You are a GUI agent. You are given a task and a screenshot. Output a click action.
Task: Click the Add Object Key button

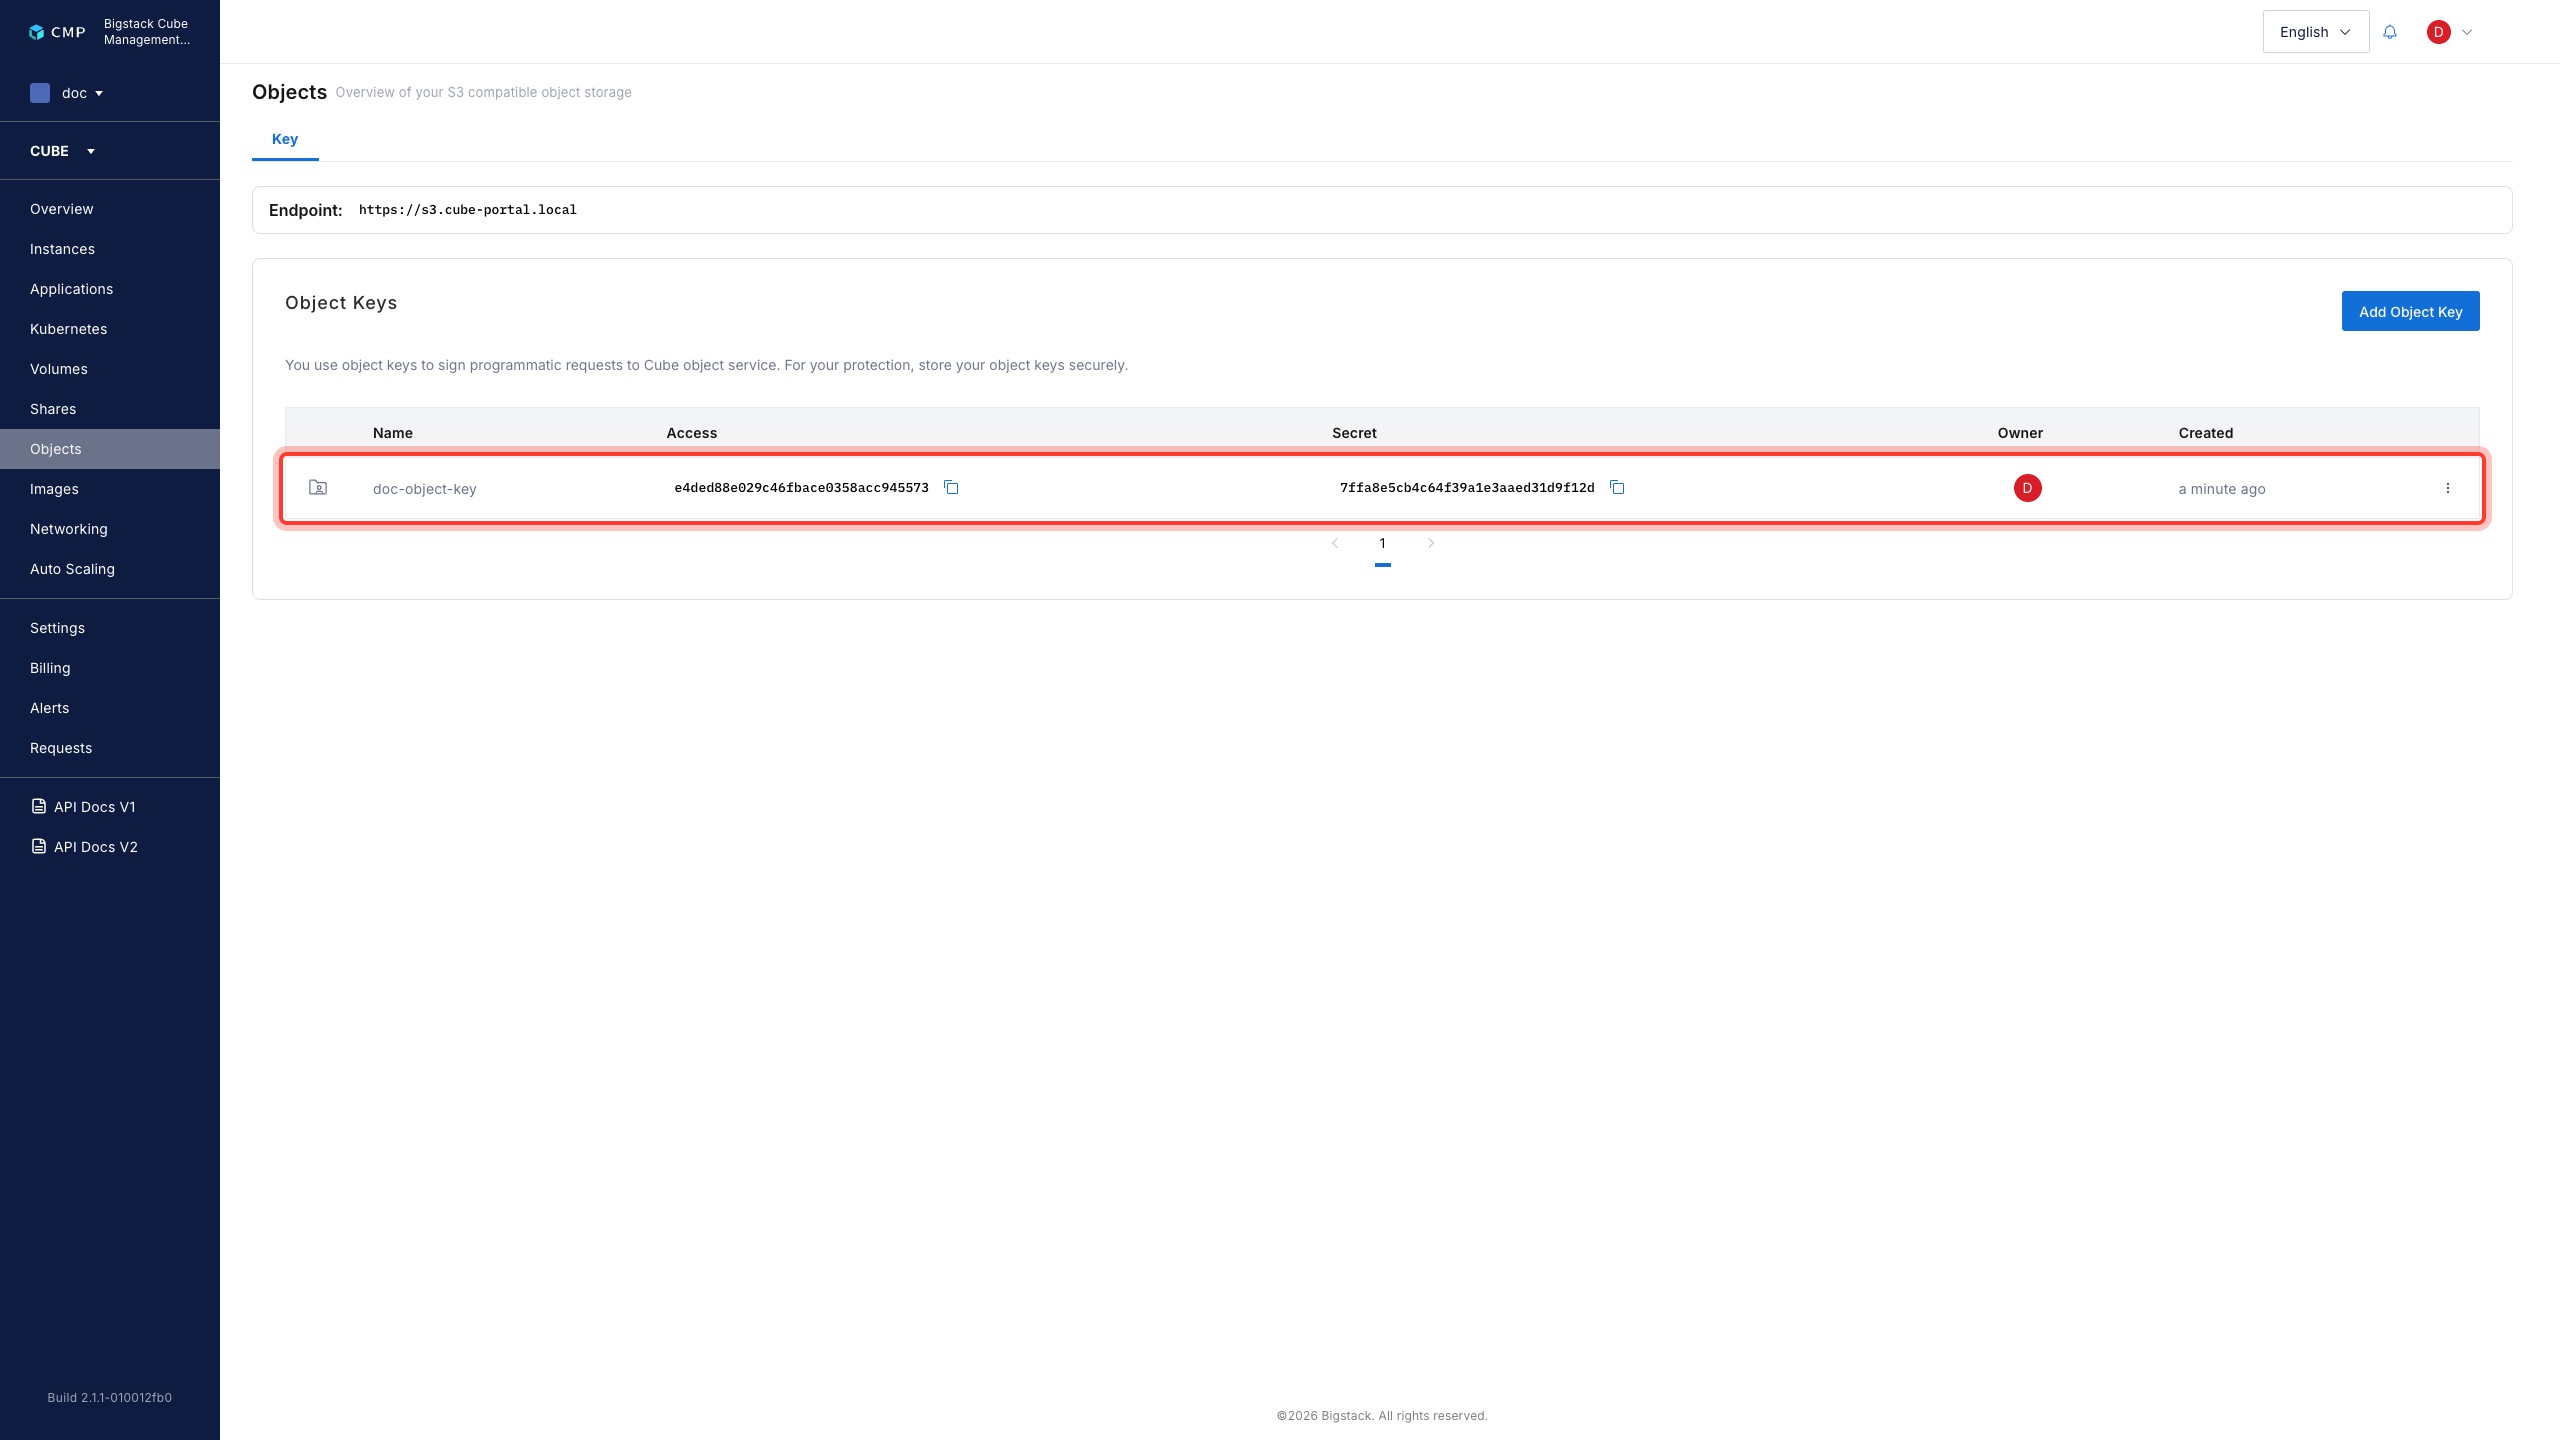(x=2410, y=311)
